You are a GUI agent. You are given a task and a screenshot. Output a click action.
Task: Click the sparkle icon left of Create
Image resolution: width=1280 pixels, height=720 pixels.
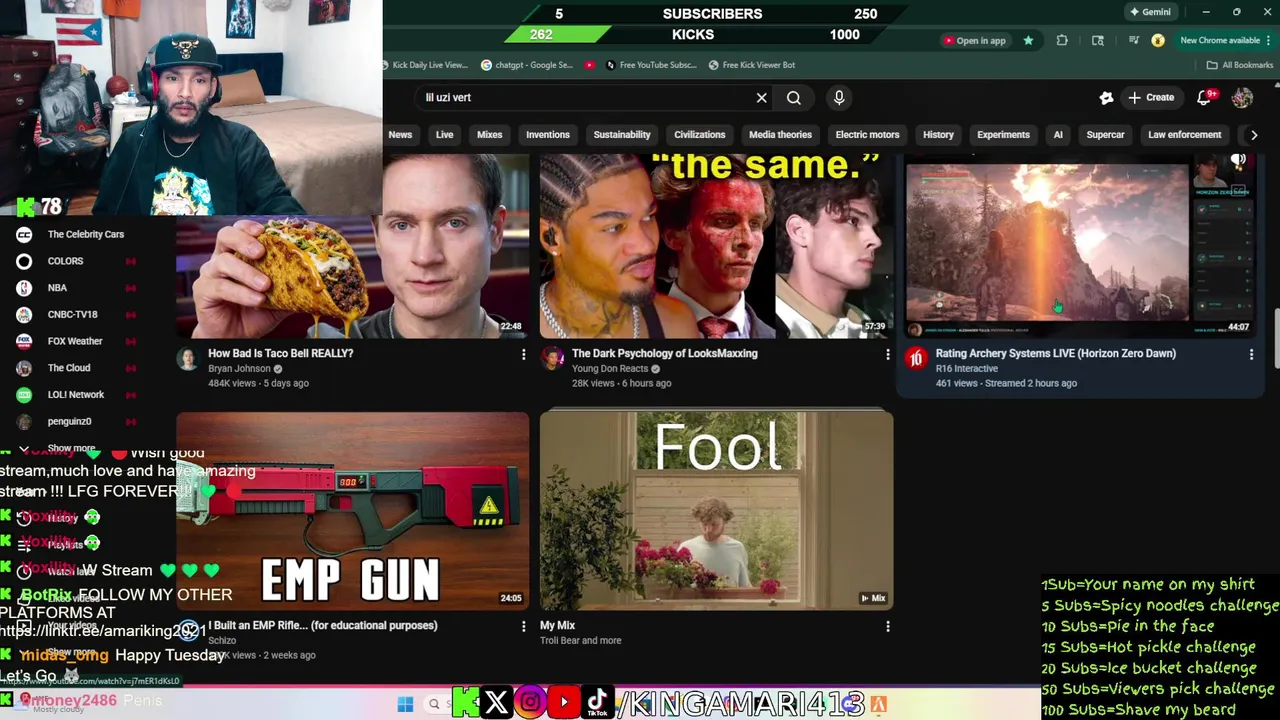click(x=1106, y=98)
